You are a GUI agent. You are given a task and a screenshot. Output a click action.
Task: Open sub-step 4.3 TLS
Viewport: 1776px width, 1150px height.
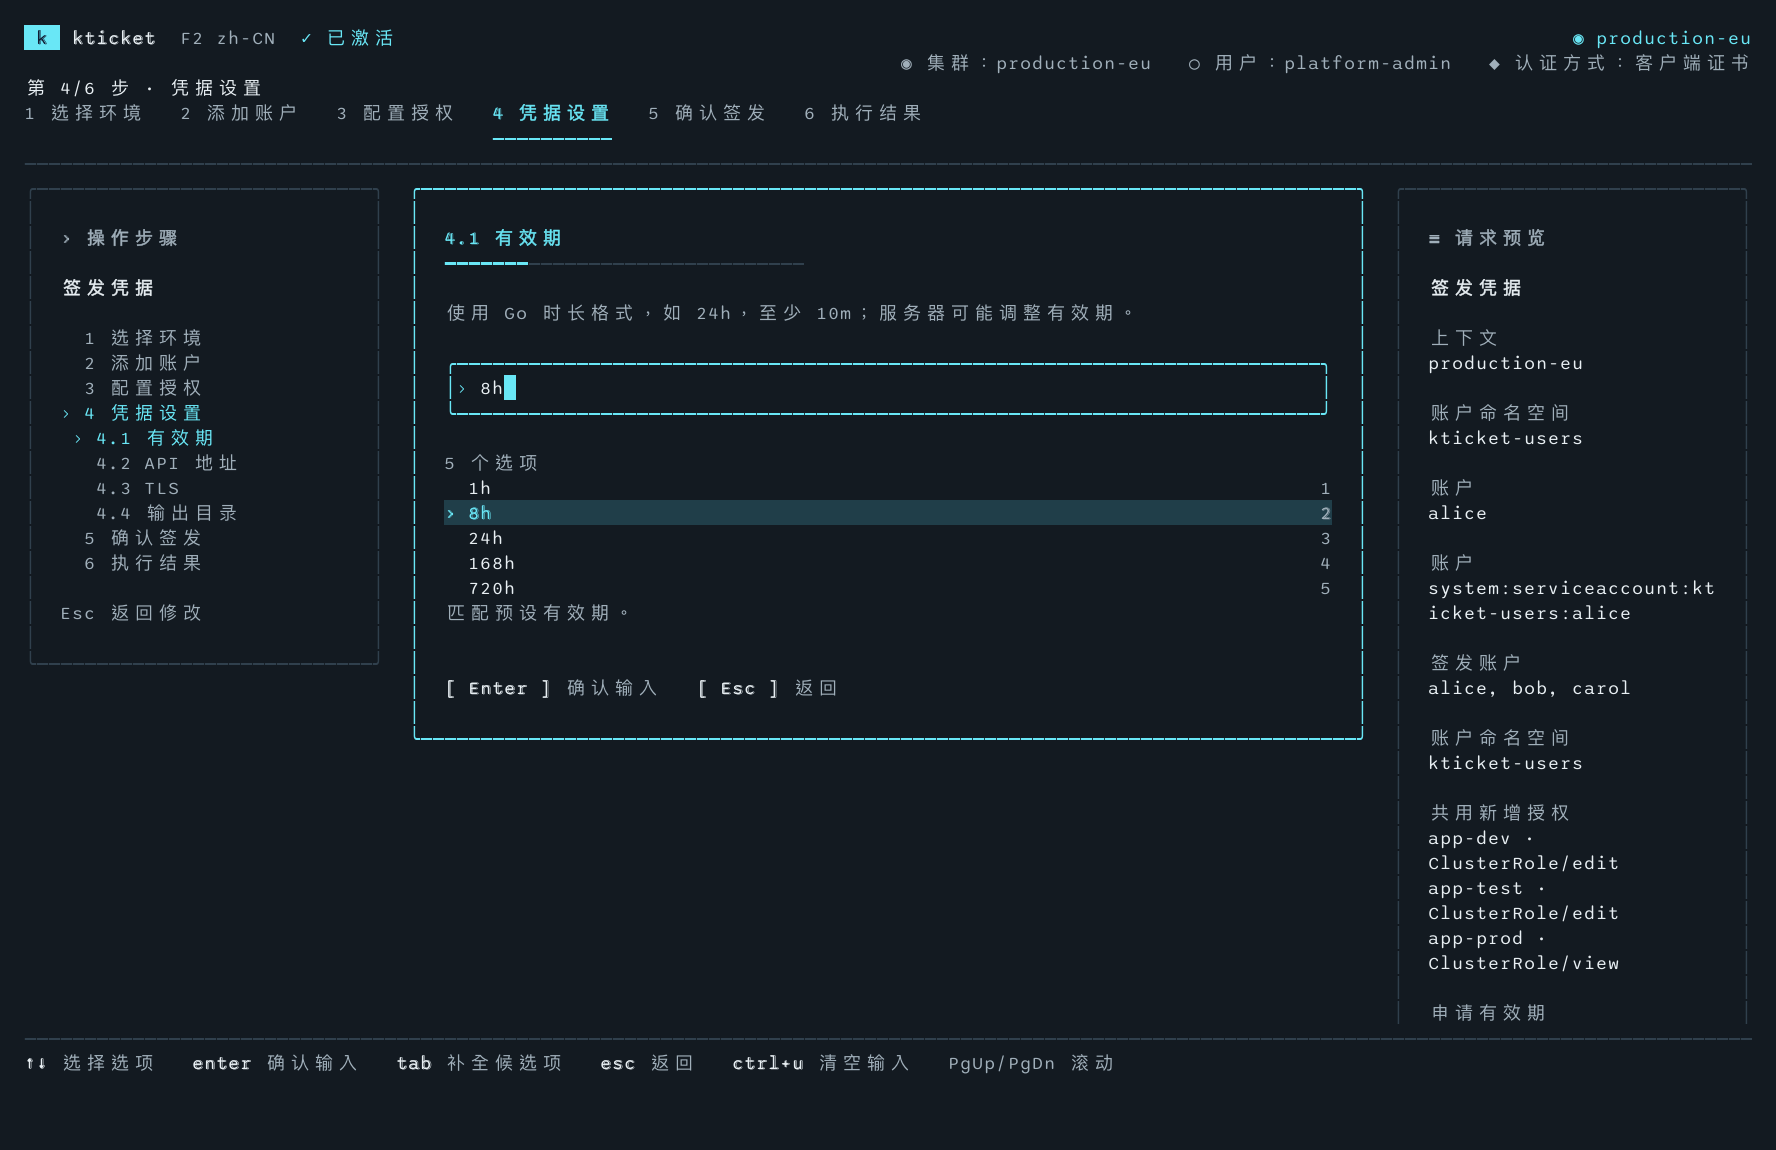point(138,488)
